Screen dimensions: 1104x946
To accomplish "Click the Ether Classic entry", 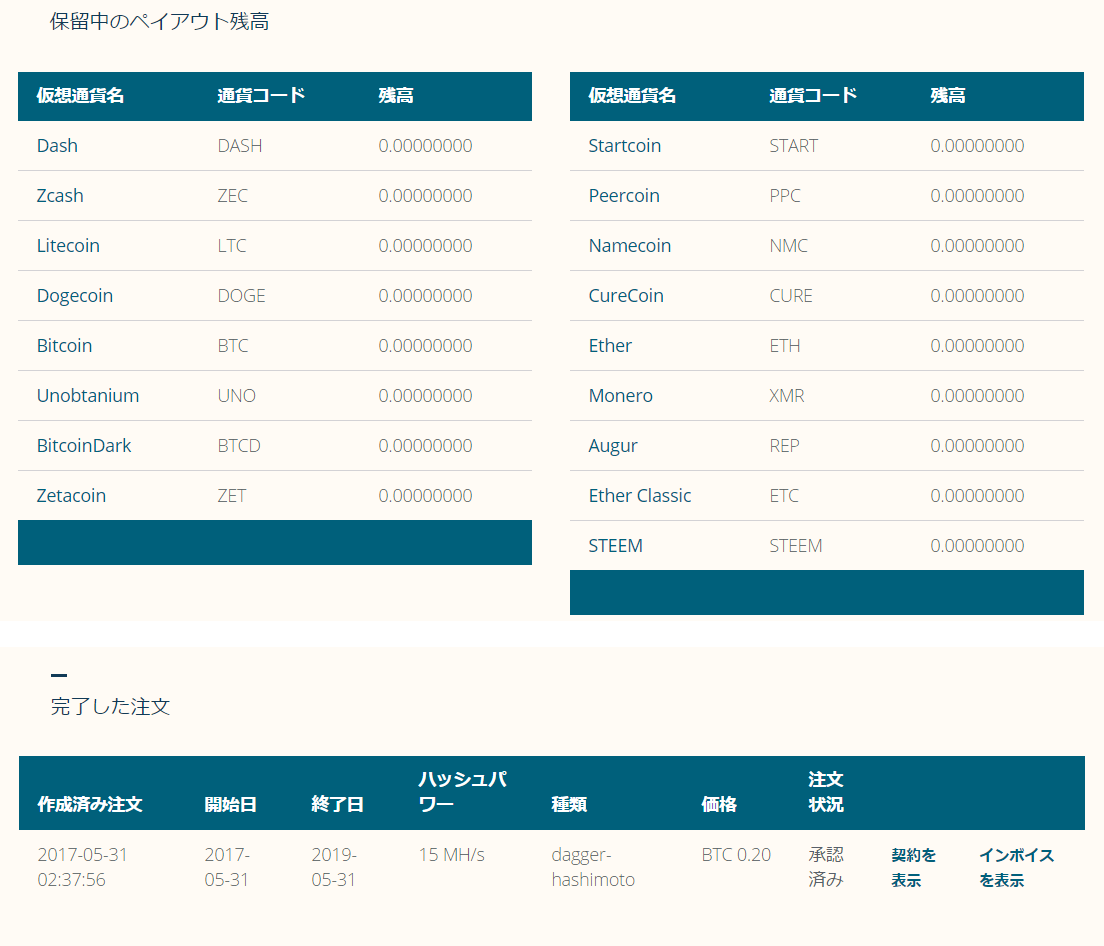I will [x=640, y=496].
